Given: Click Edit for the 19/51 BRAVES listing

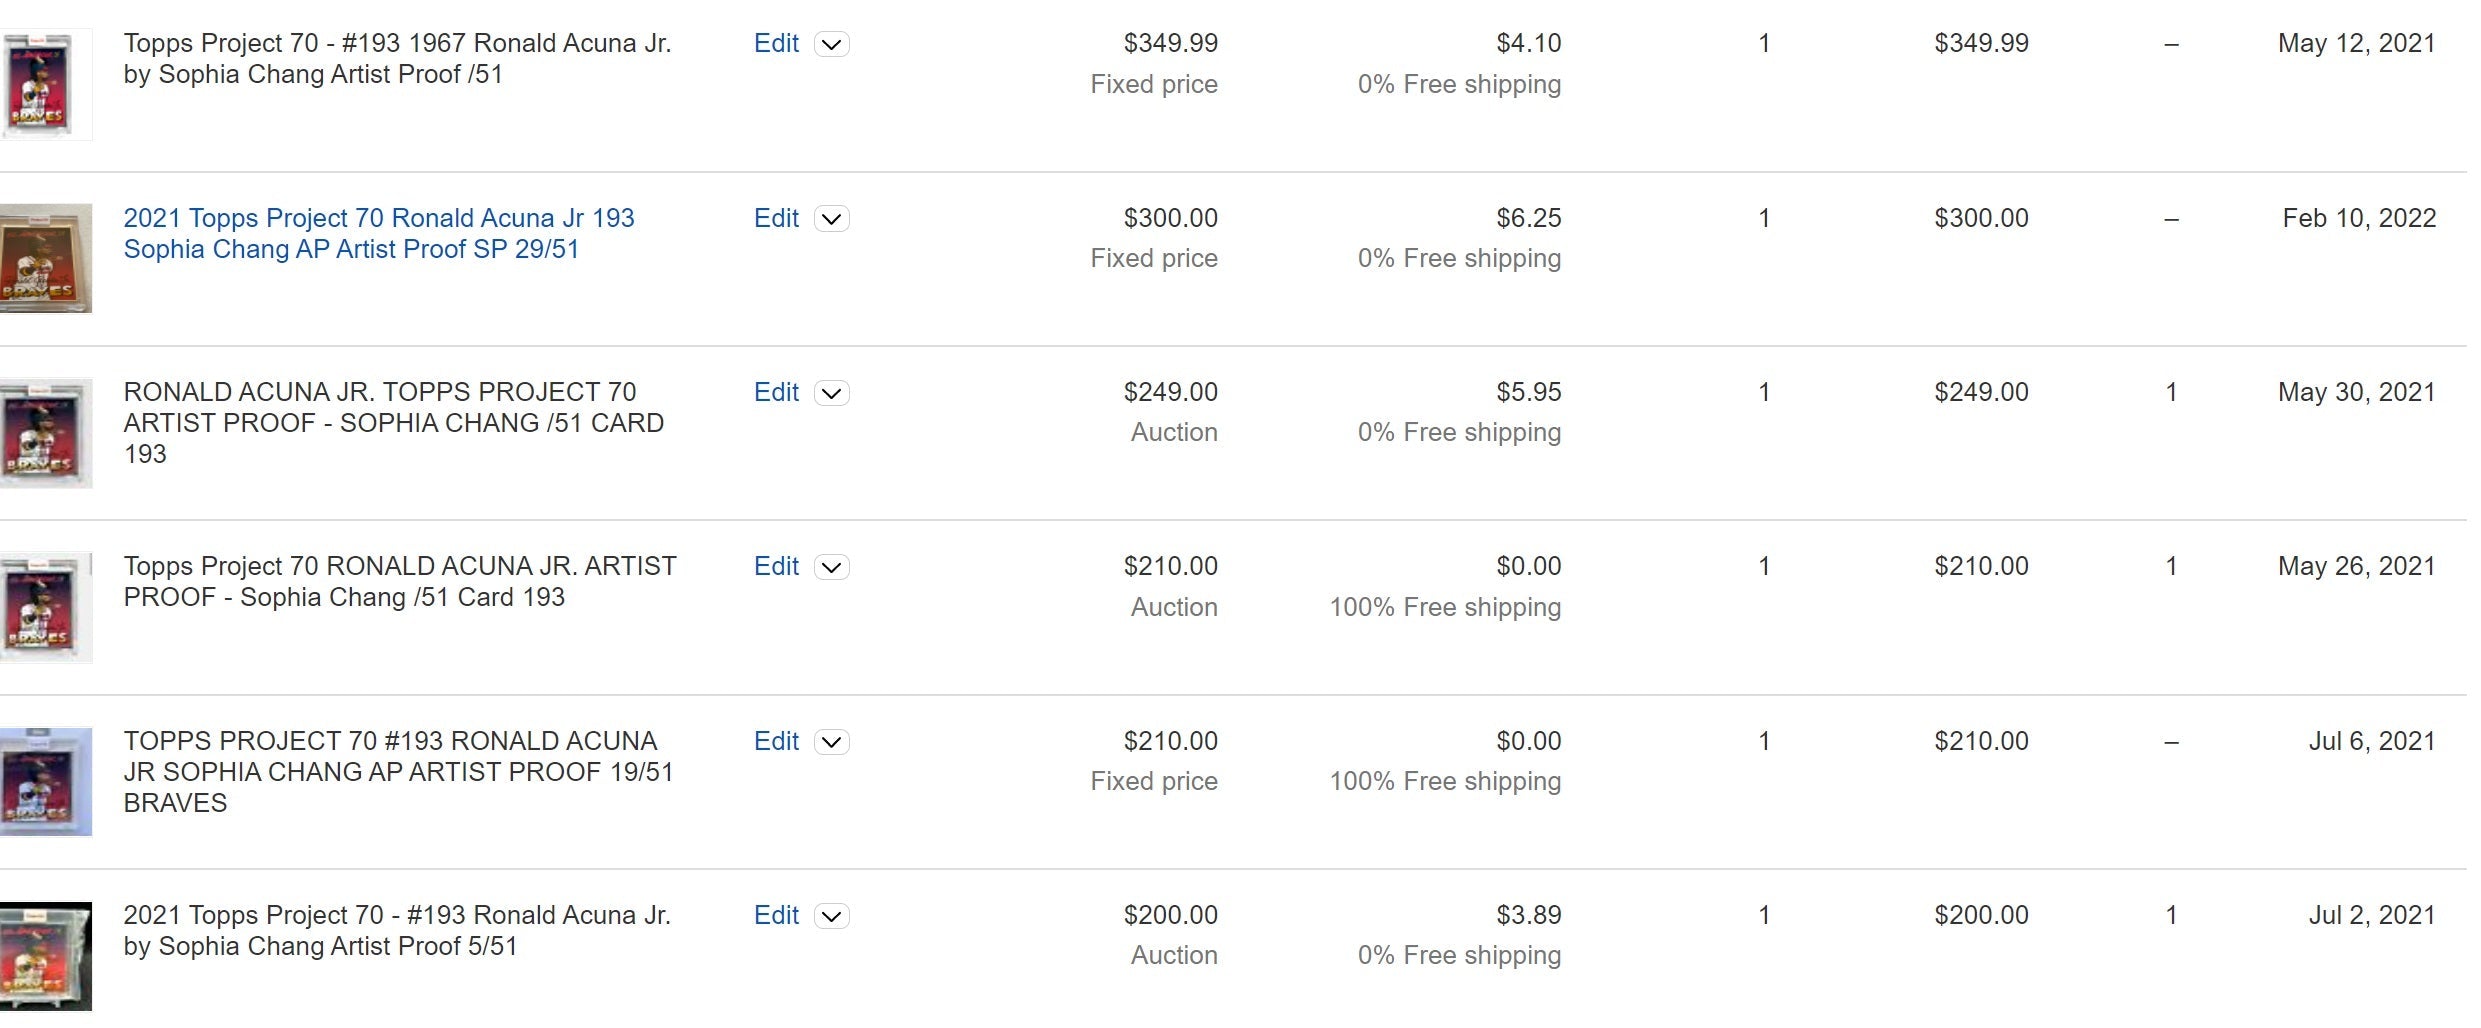Looking at the screenshot, I should coord(776,741).
